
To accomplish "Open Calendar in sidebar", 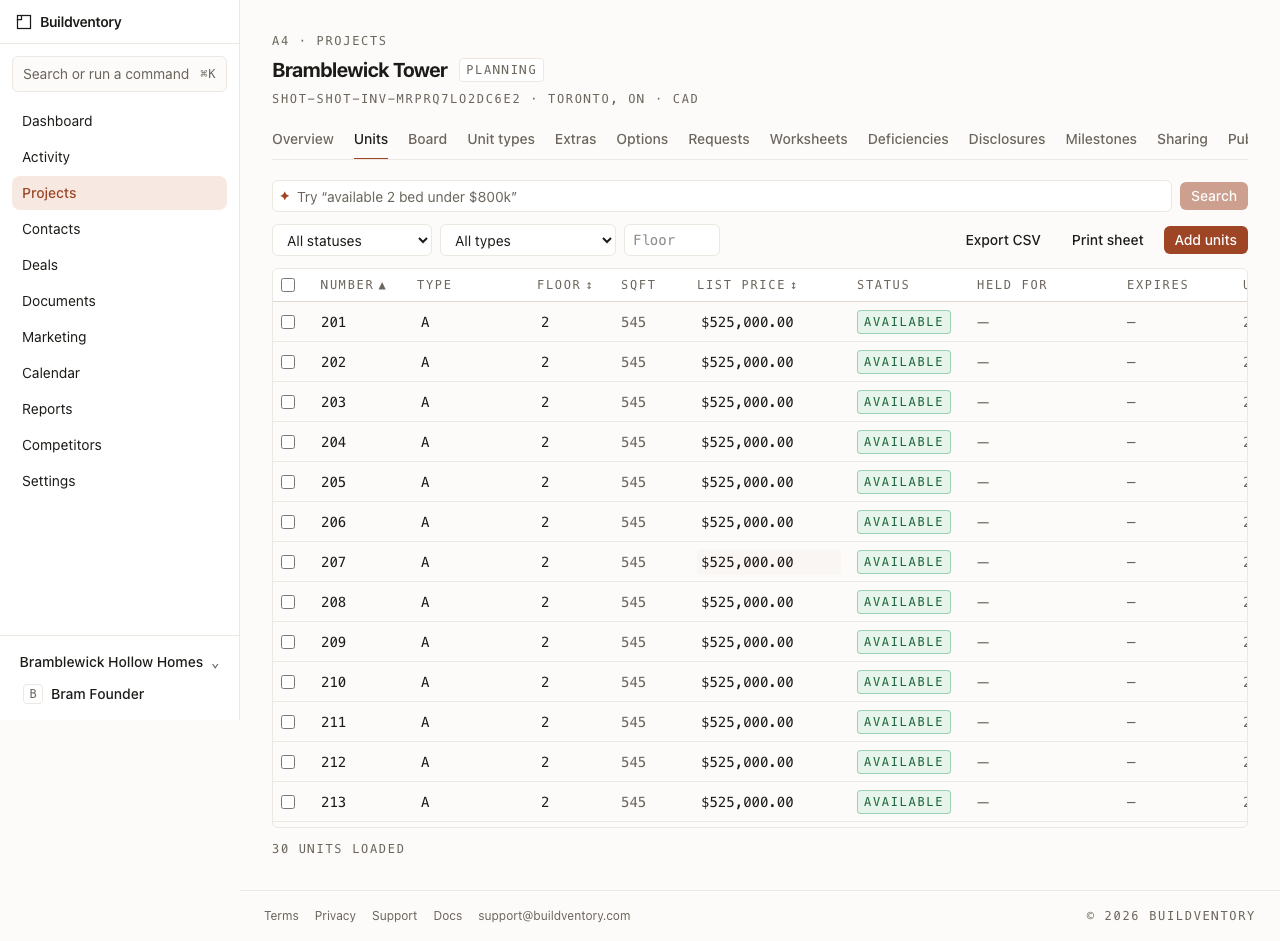I will 119,373.
